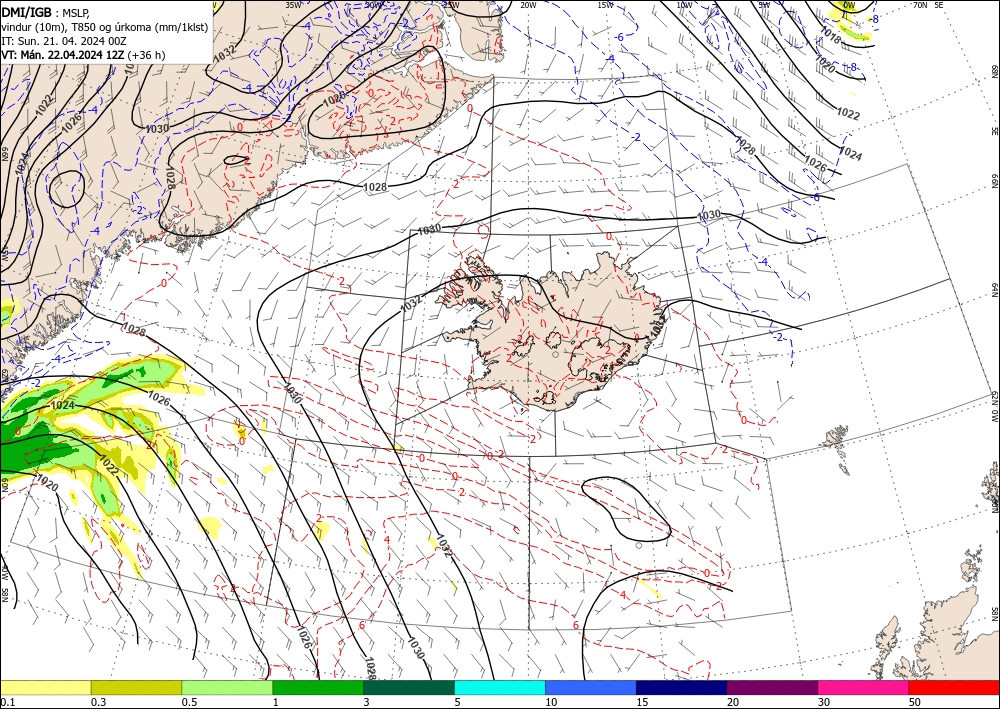Click the '30' legend scale value
Image resolution: width=1000 pixels, height=709 pixels.
coord(825,702)
